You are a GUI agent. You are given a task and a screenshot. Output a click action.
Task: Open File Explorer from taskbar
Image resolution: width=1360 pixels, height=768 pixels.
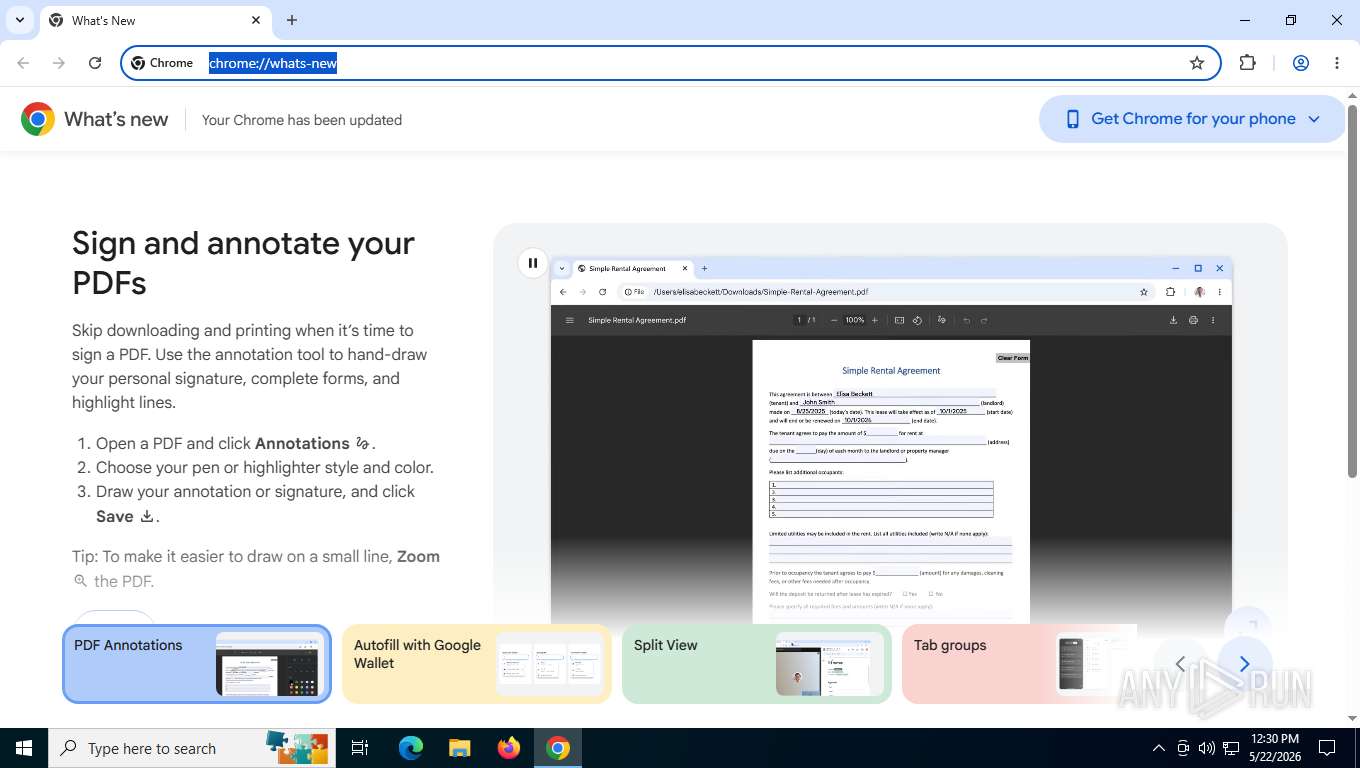460,748
